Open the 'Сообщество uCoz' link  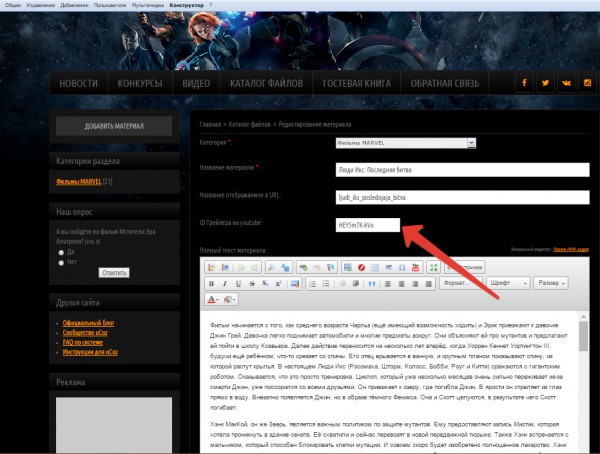click(85, 332)
